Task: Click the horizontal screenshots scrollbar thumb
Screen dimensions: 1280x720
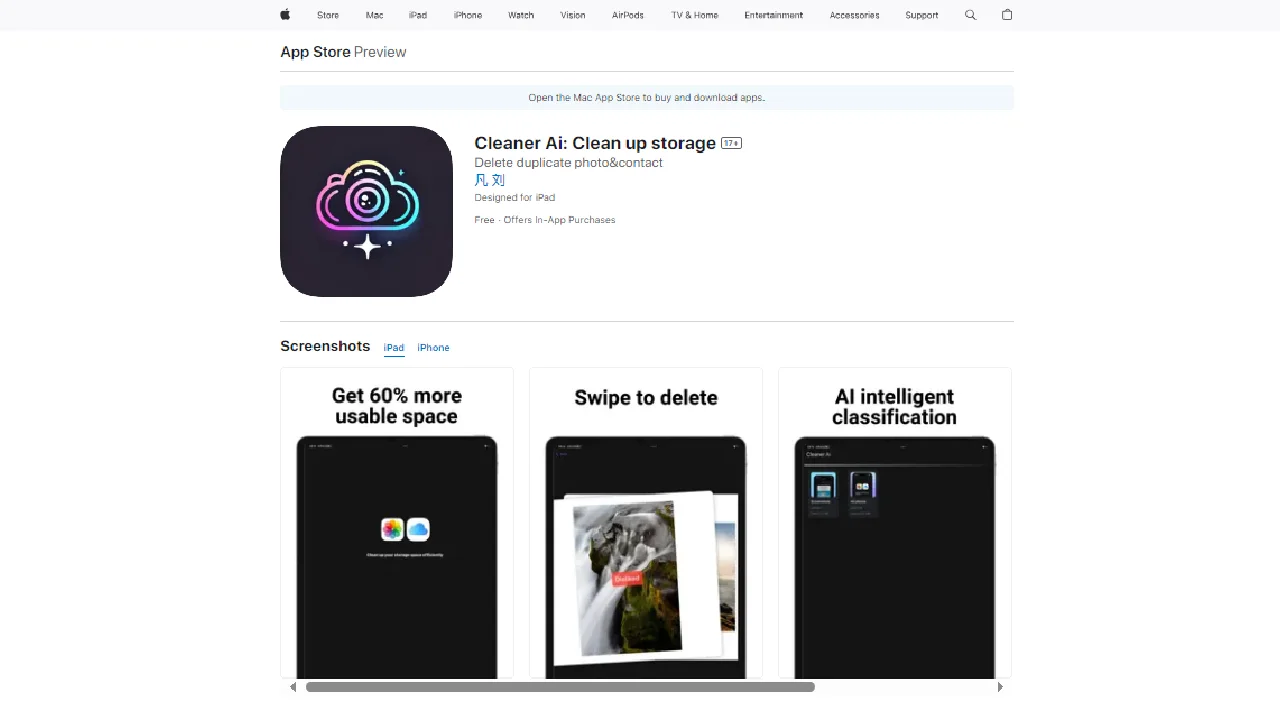Action: coord(560,687)
